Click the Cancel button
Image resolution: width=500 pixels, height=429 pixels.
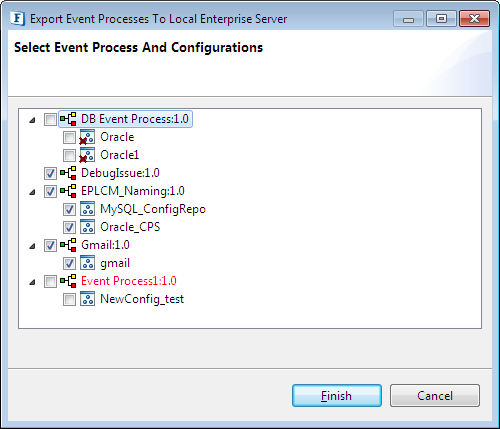[x=435, y=396]
